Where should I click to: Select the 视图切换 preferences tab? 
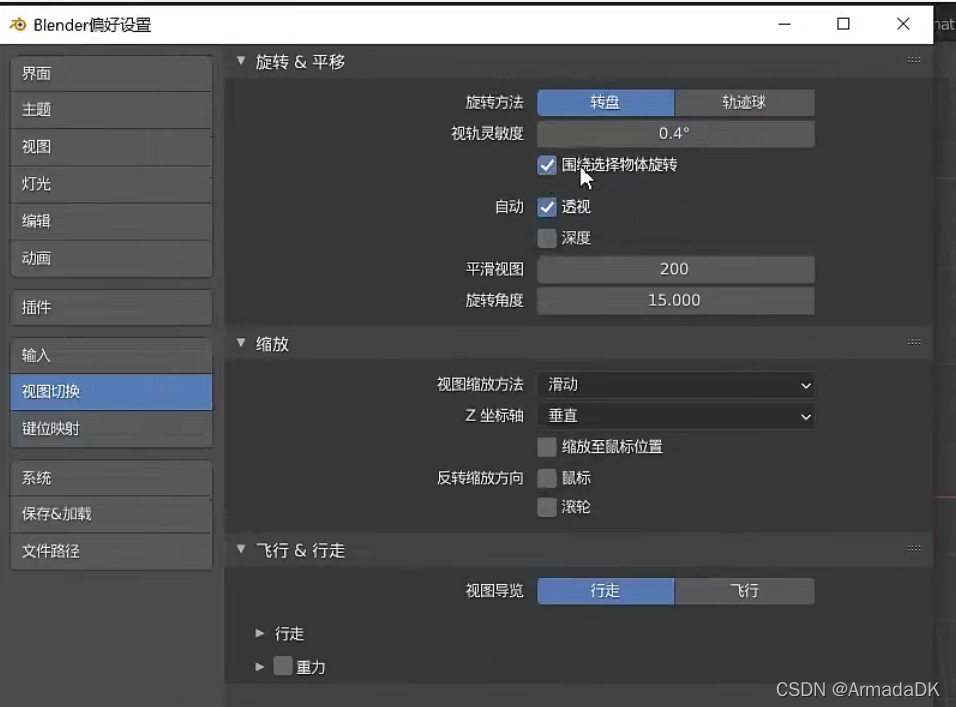pos(111,392)
